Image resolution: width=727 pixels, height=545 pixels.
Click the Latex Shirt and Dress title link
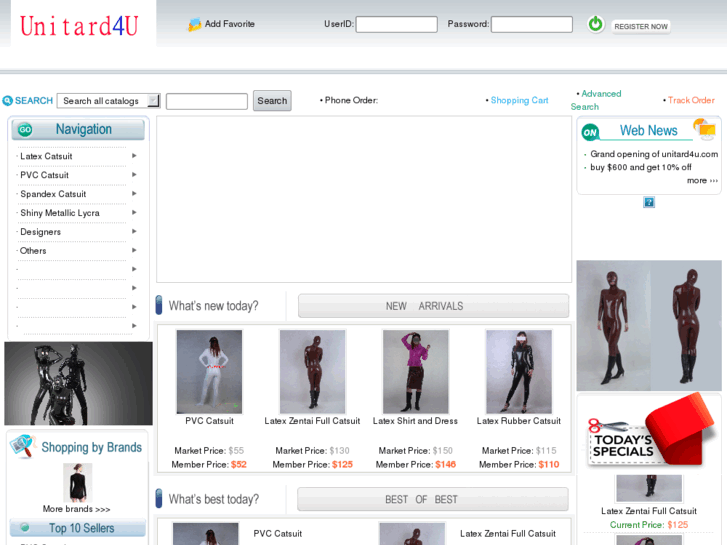click(x=415, y=421)
